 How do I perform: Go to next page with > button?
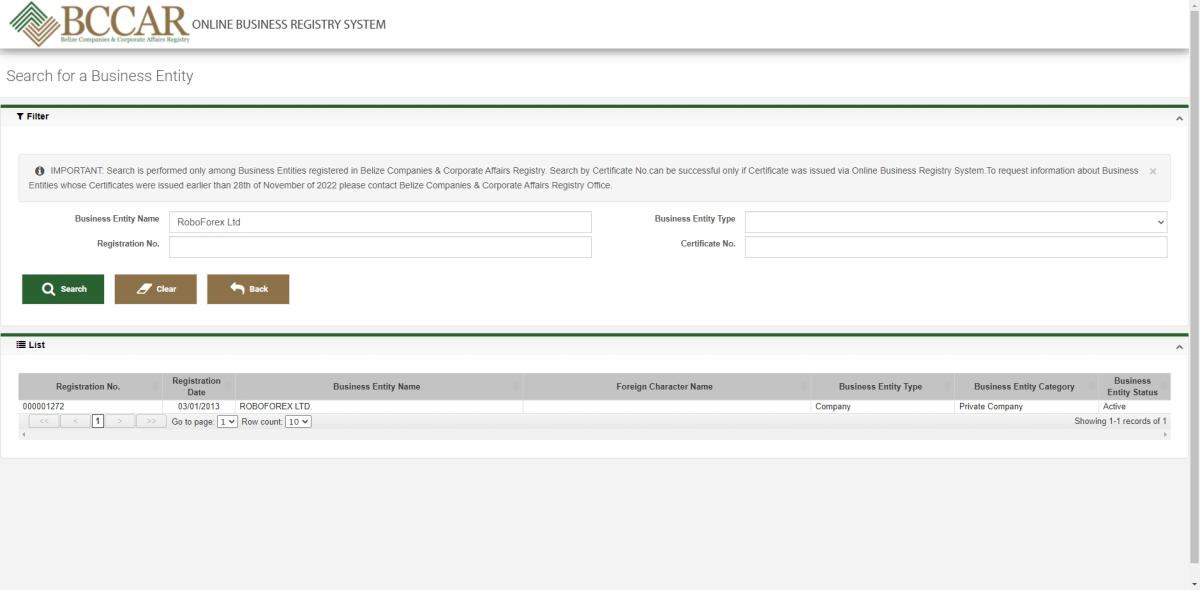coord(120,422)
